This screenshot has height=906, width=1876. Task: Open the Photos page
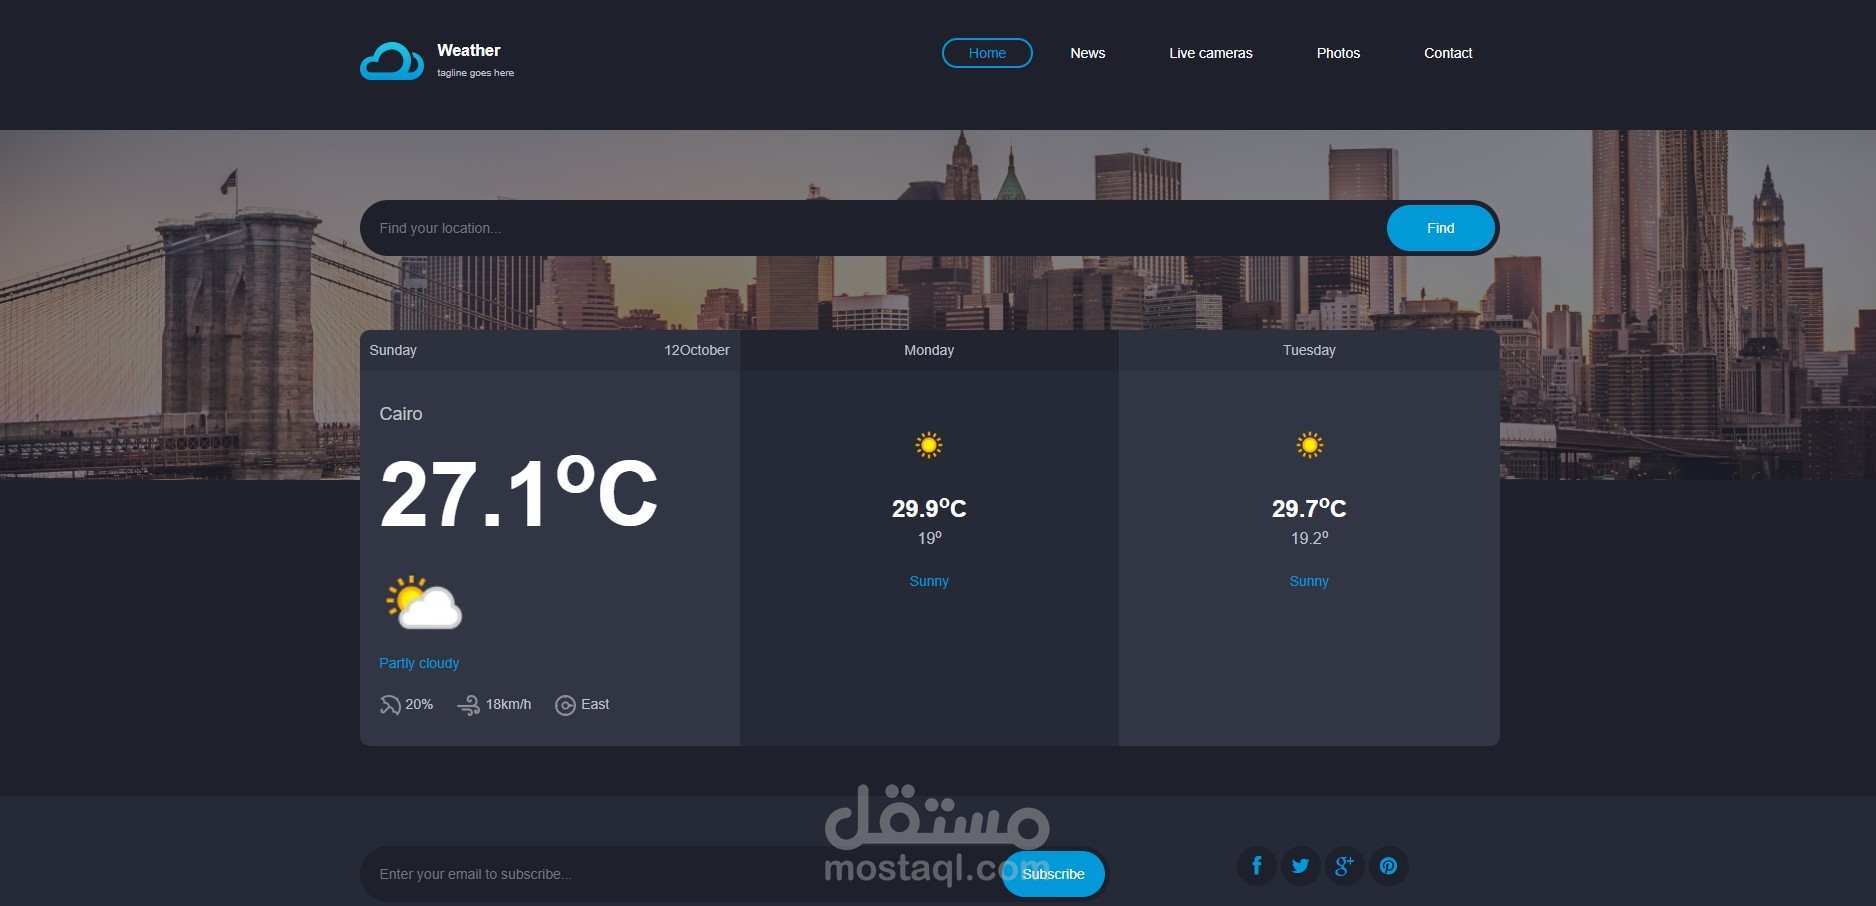pyautogui.click(x=1337, y=53)
